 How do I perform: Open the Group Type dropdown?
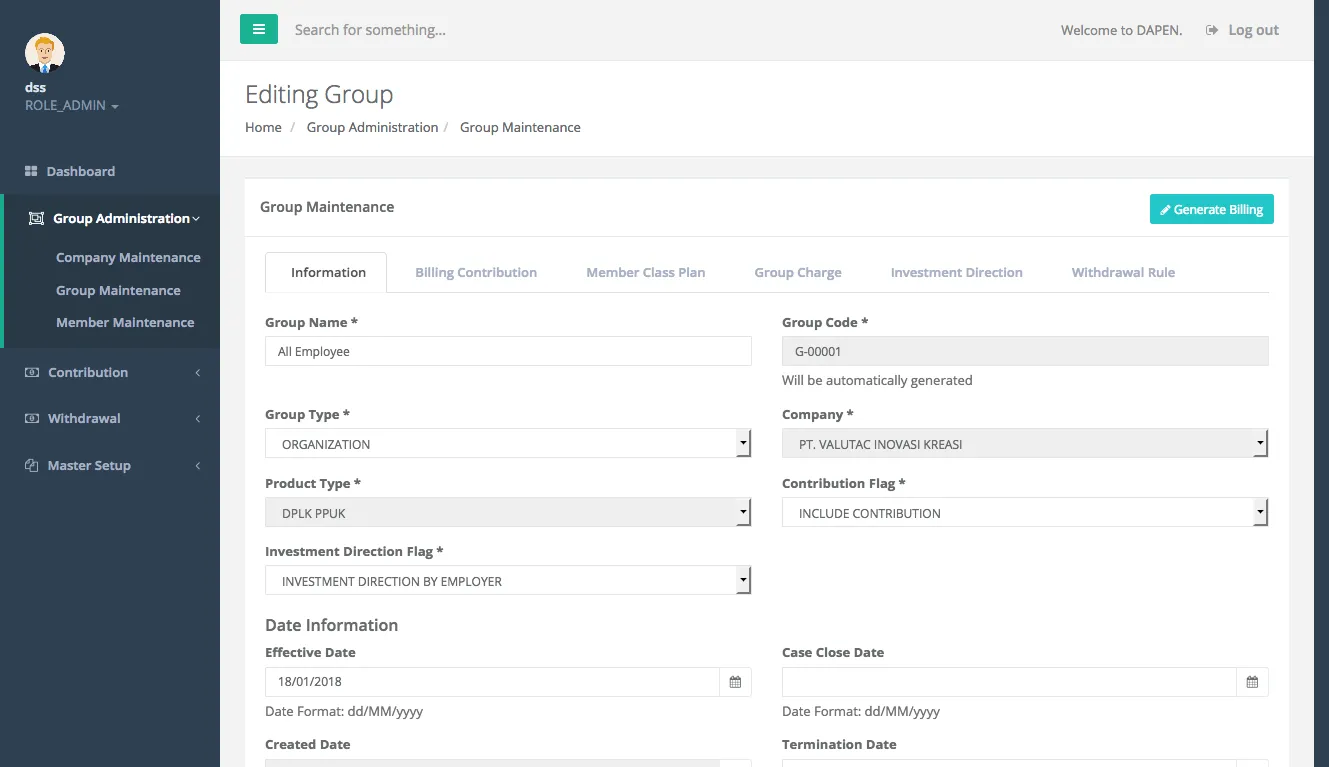pyautogui.click(x=508, y=443)
